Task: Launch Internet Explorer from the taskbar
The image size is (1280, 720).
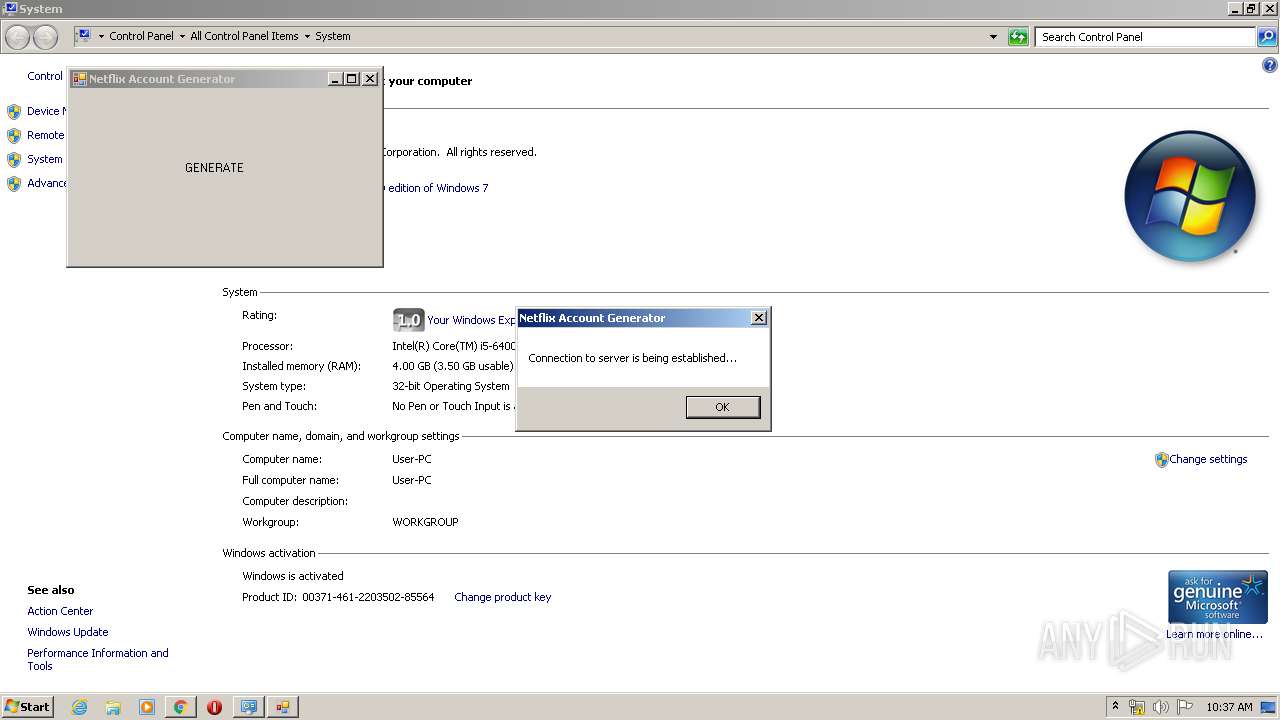Action: (79, 707)
